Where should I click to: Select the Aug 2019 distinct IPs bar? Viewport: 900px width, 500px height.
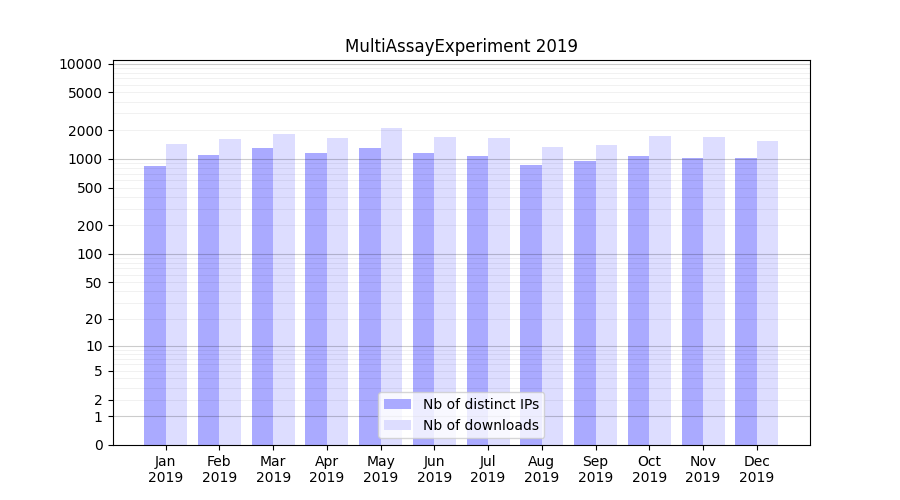click(x=531, y=305)
